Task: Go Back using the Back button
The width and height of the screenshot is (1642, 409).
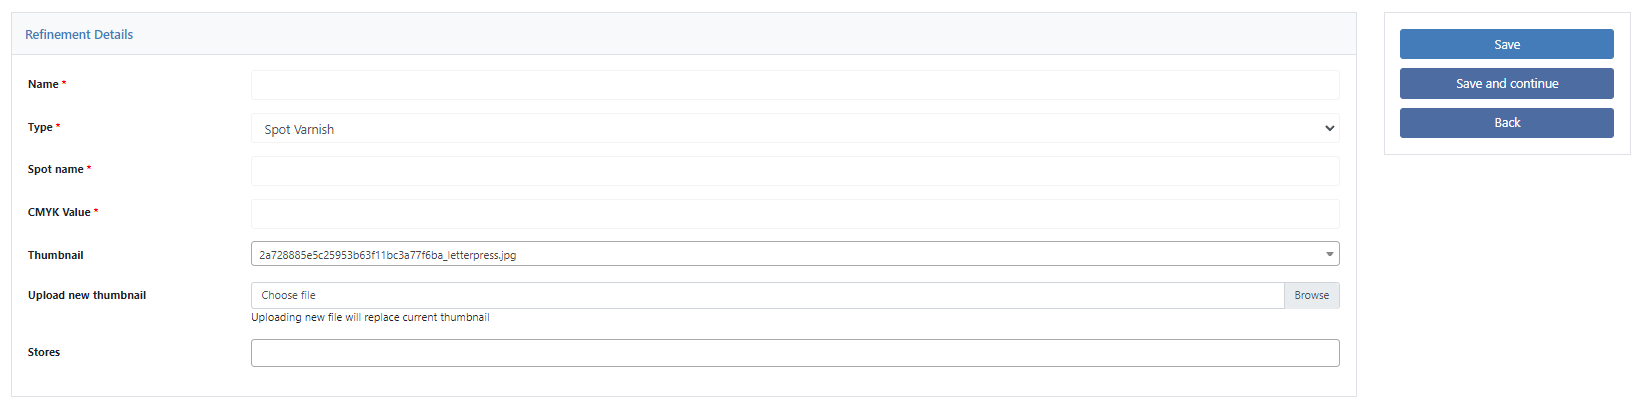Action: click(x=1506, y=122)
